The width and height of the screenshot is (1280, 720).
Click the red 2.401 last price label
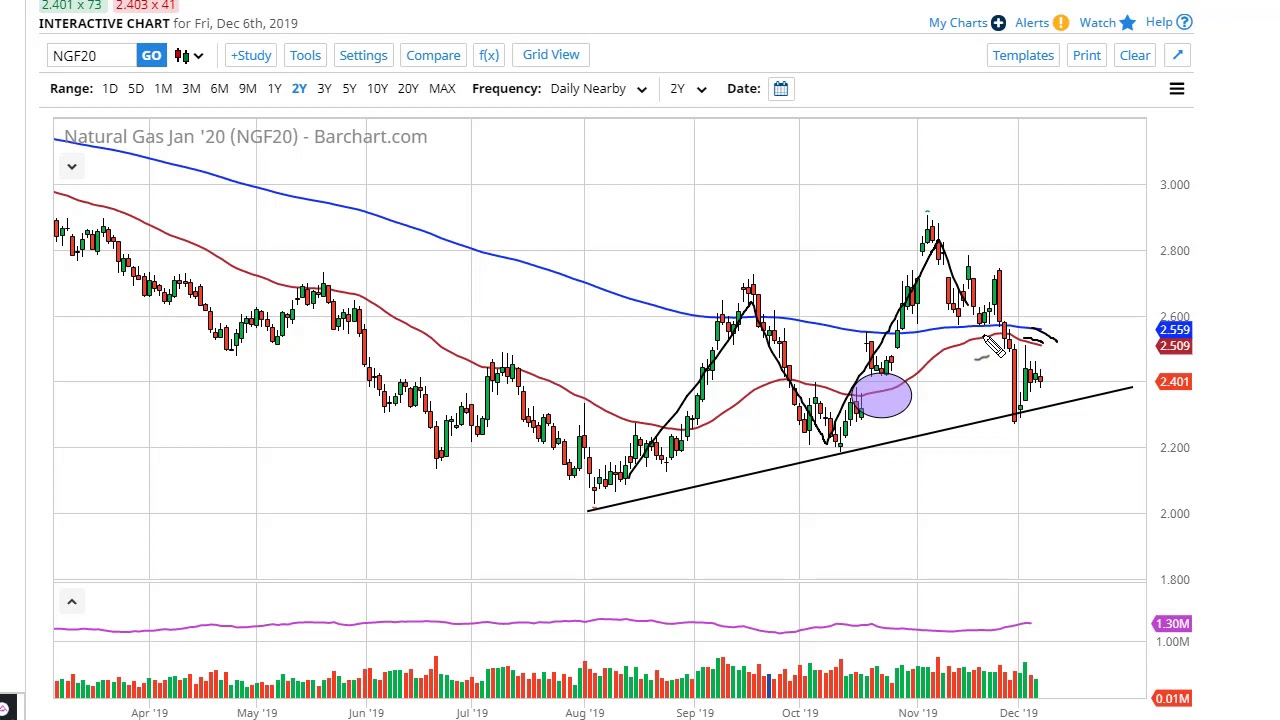coord(1174,382)
